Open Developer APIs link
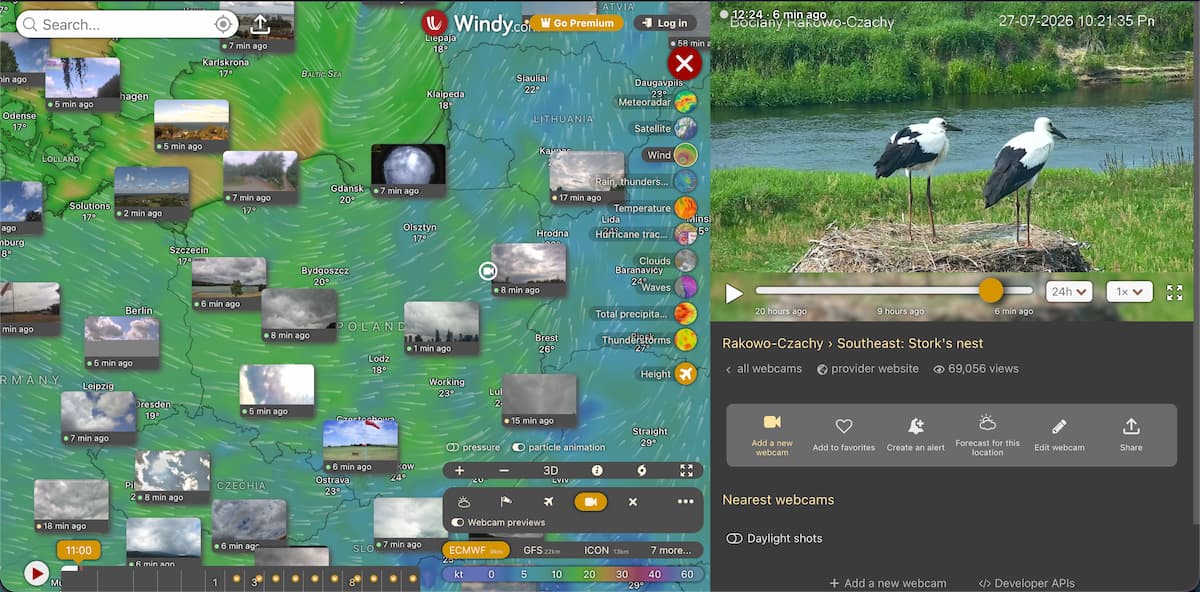1200x592 pixels. tap(1027, 583)
